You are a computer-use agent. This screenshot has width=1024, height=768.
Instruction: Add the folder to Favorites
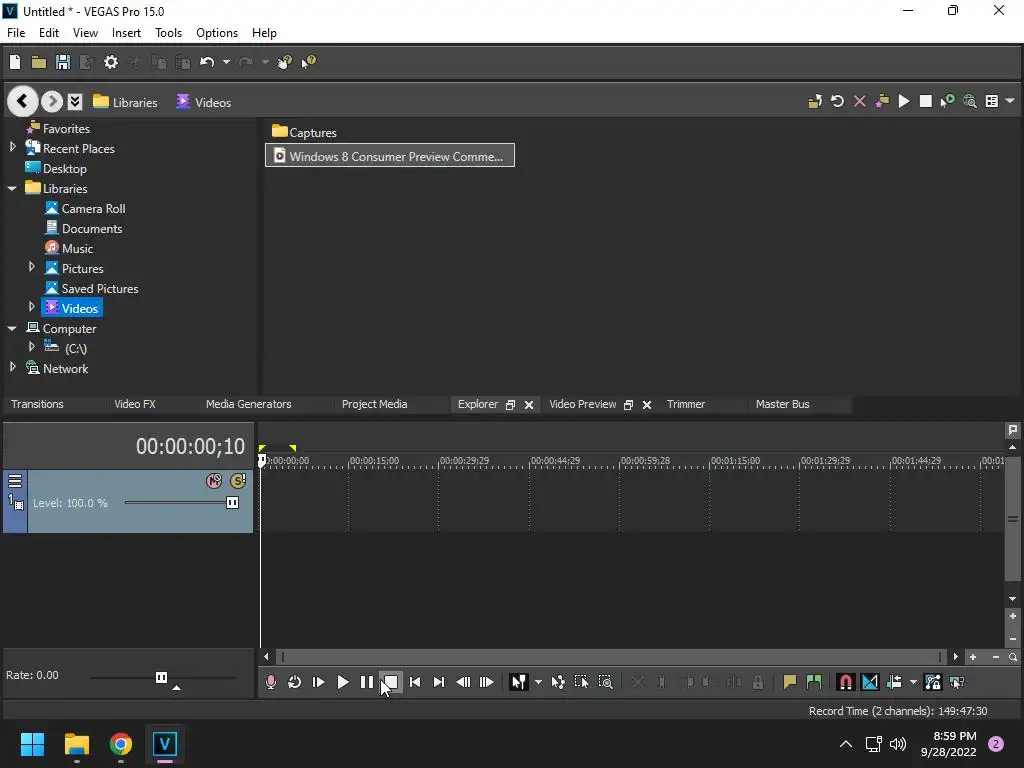point(882,101)
